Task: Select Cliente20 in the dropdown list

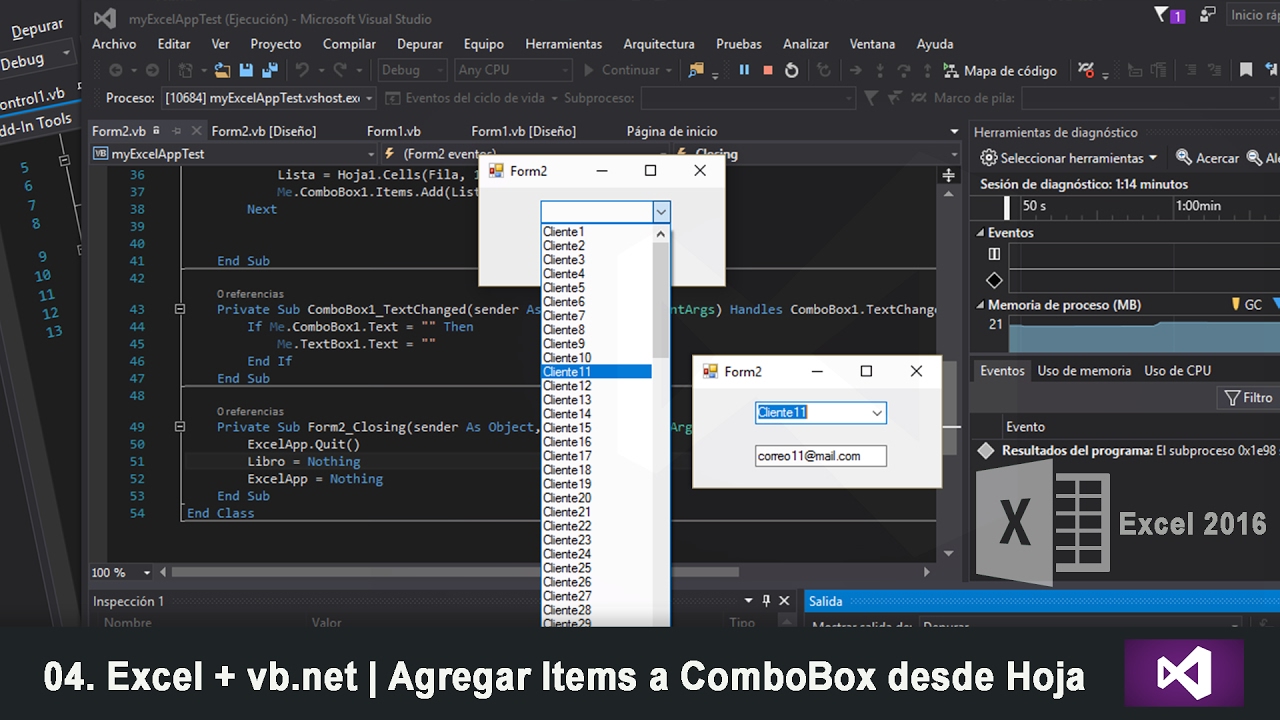Action: pyautogui.click(x=596, y=498)
